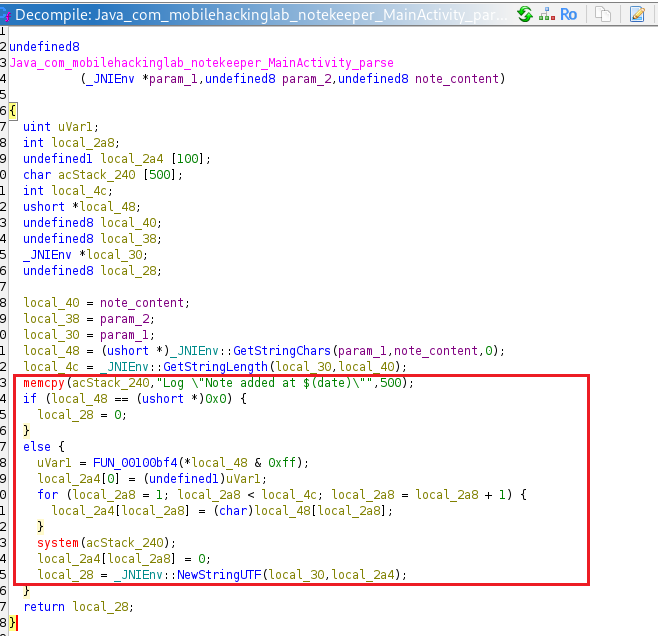Click the Decompile panel title icon

tap(7, 14)
